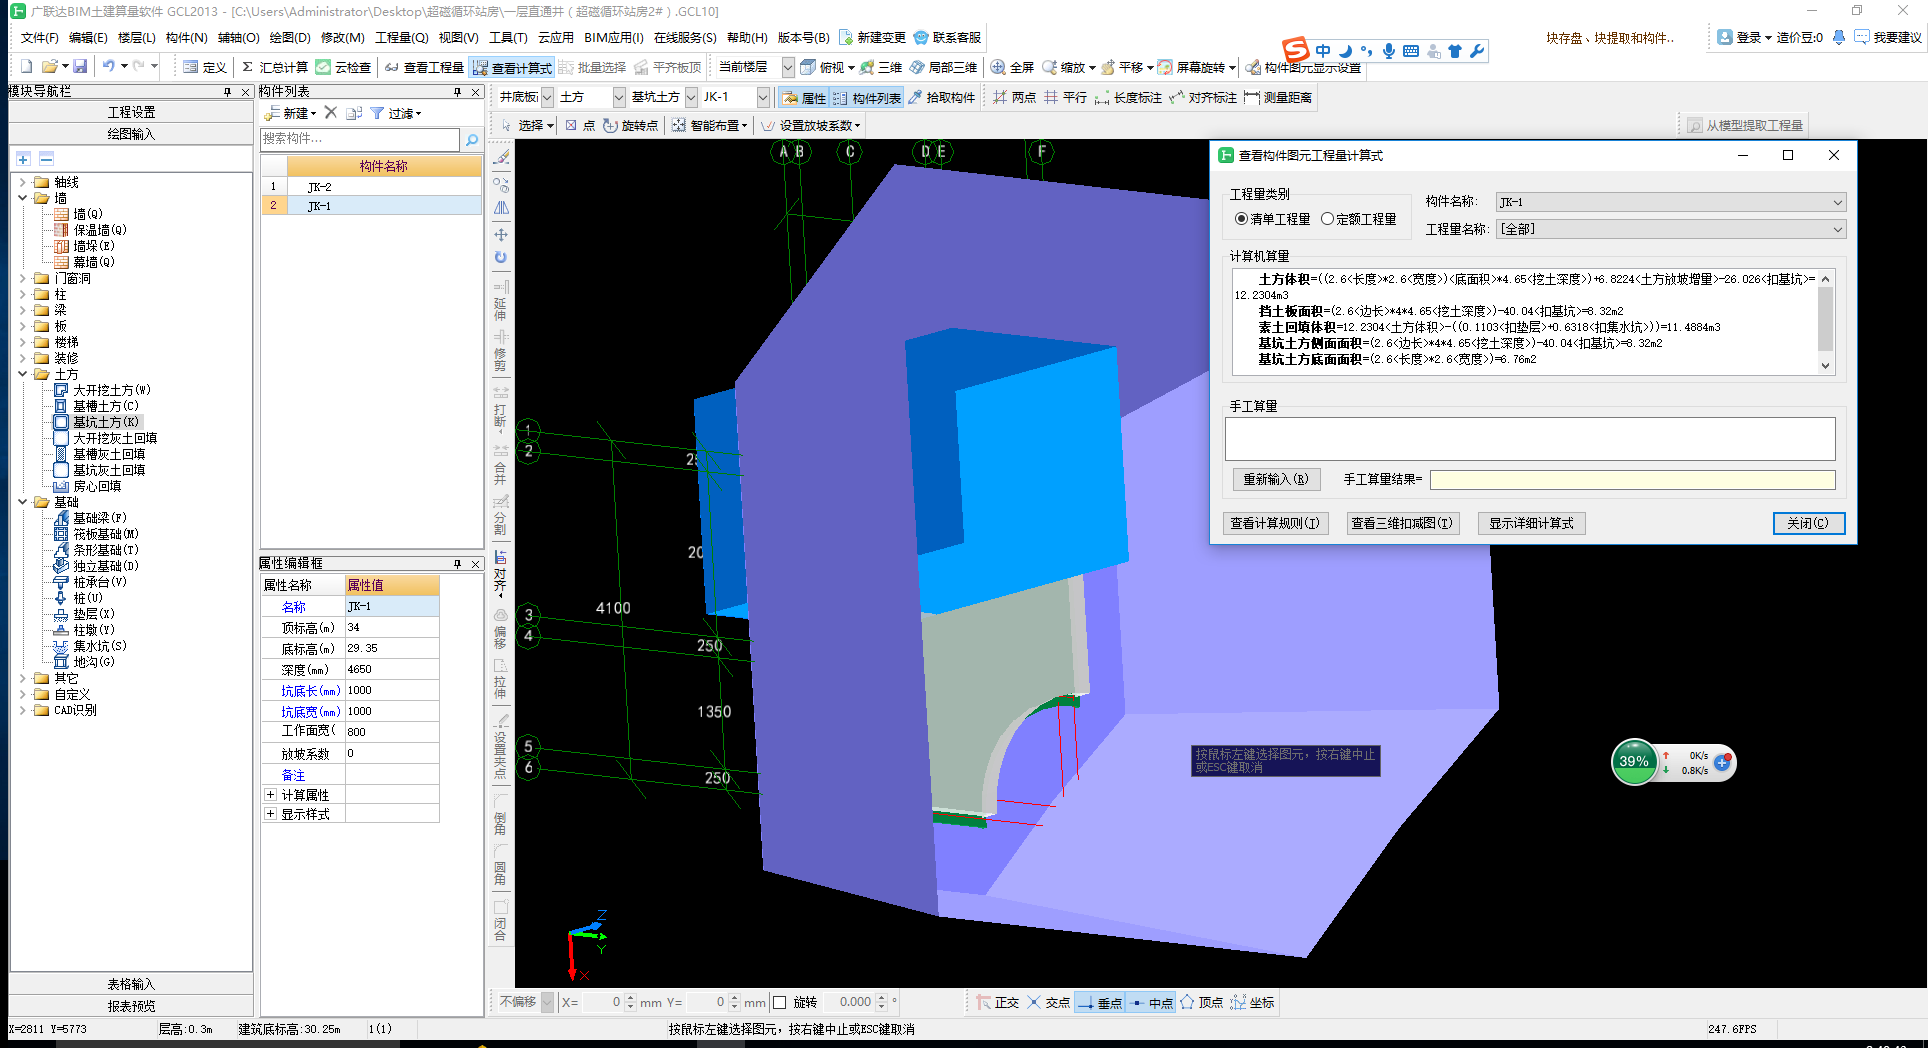
Task: Click the save file icon
Action: tap(80, 66)
